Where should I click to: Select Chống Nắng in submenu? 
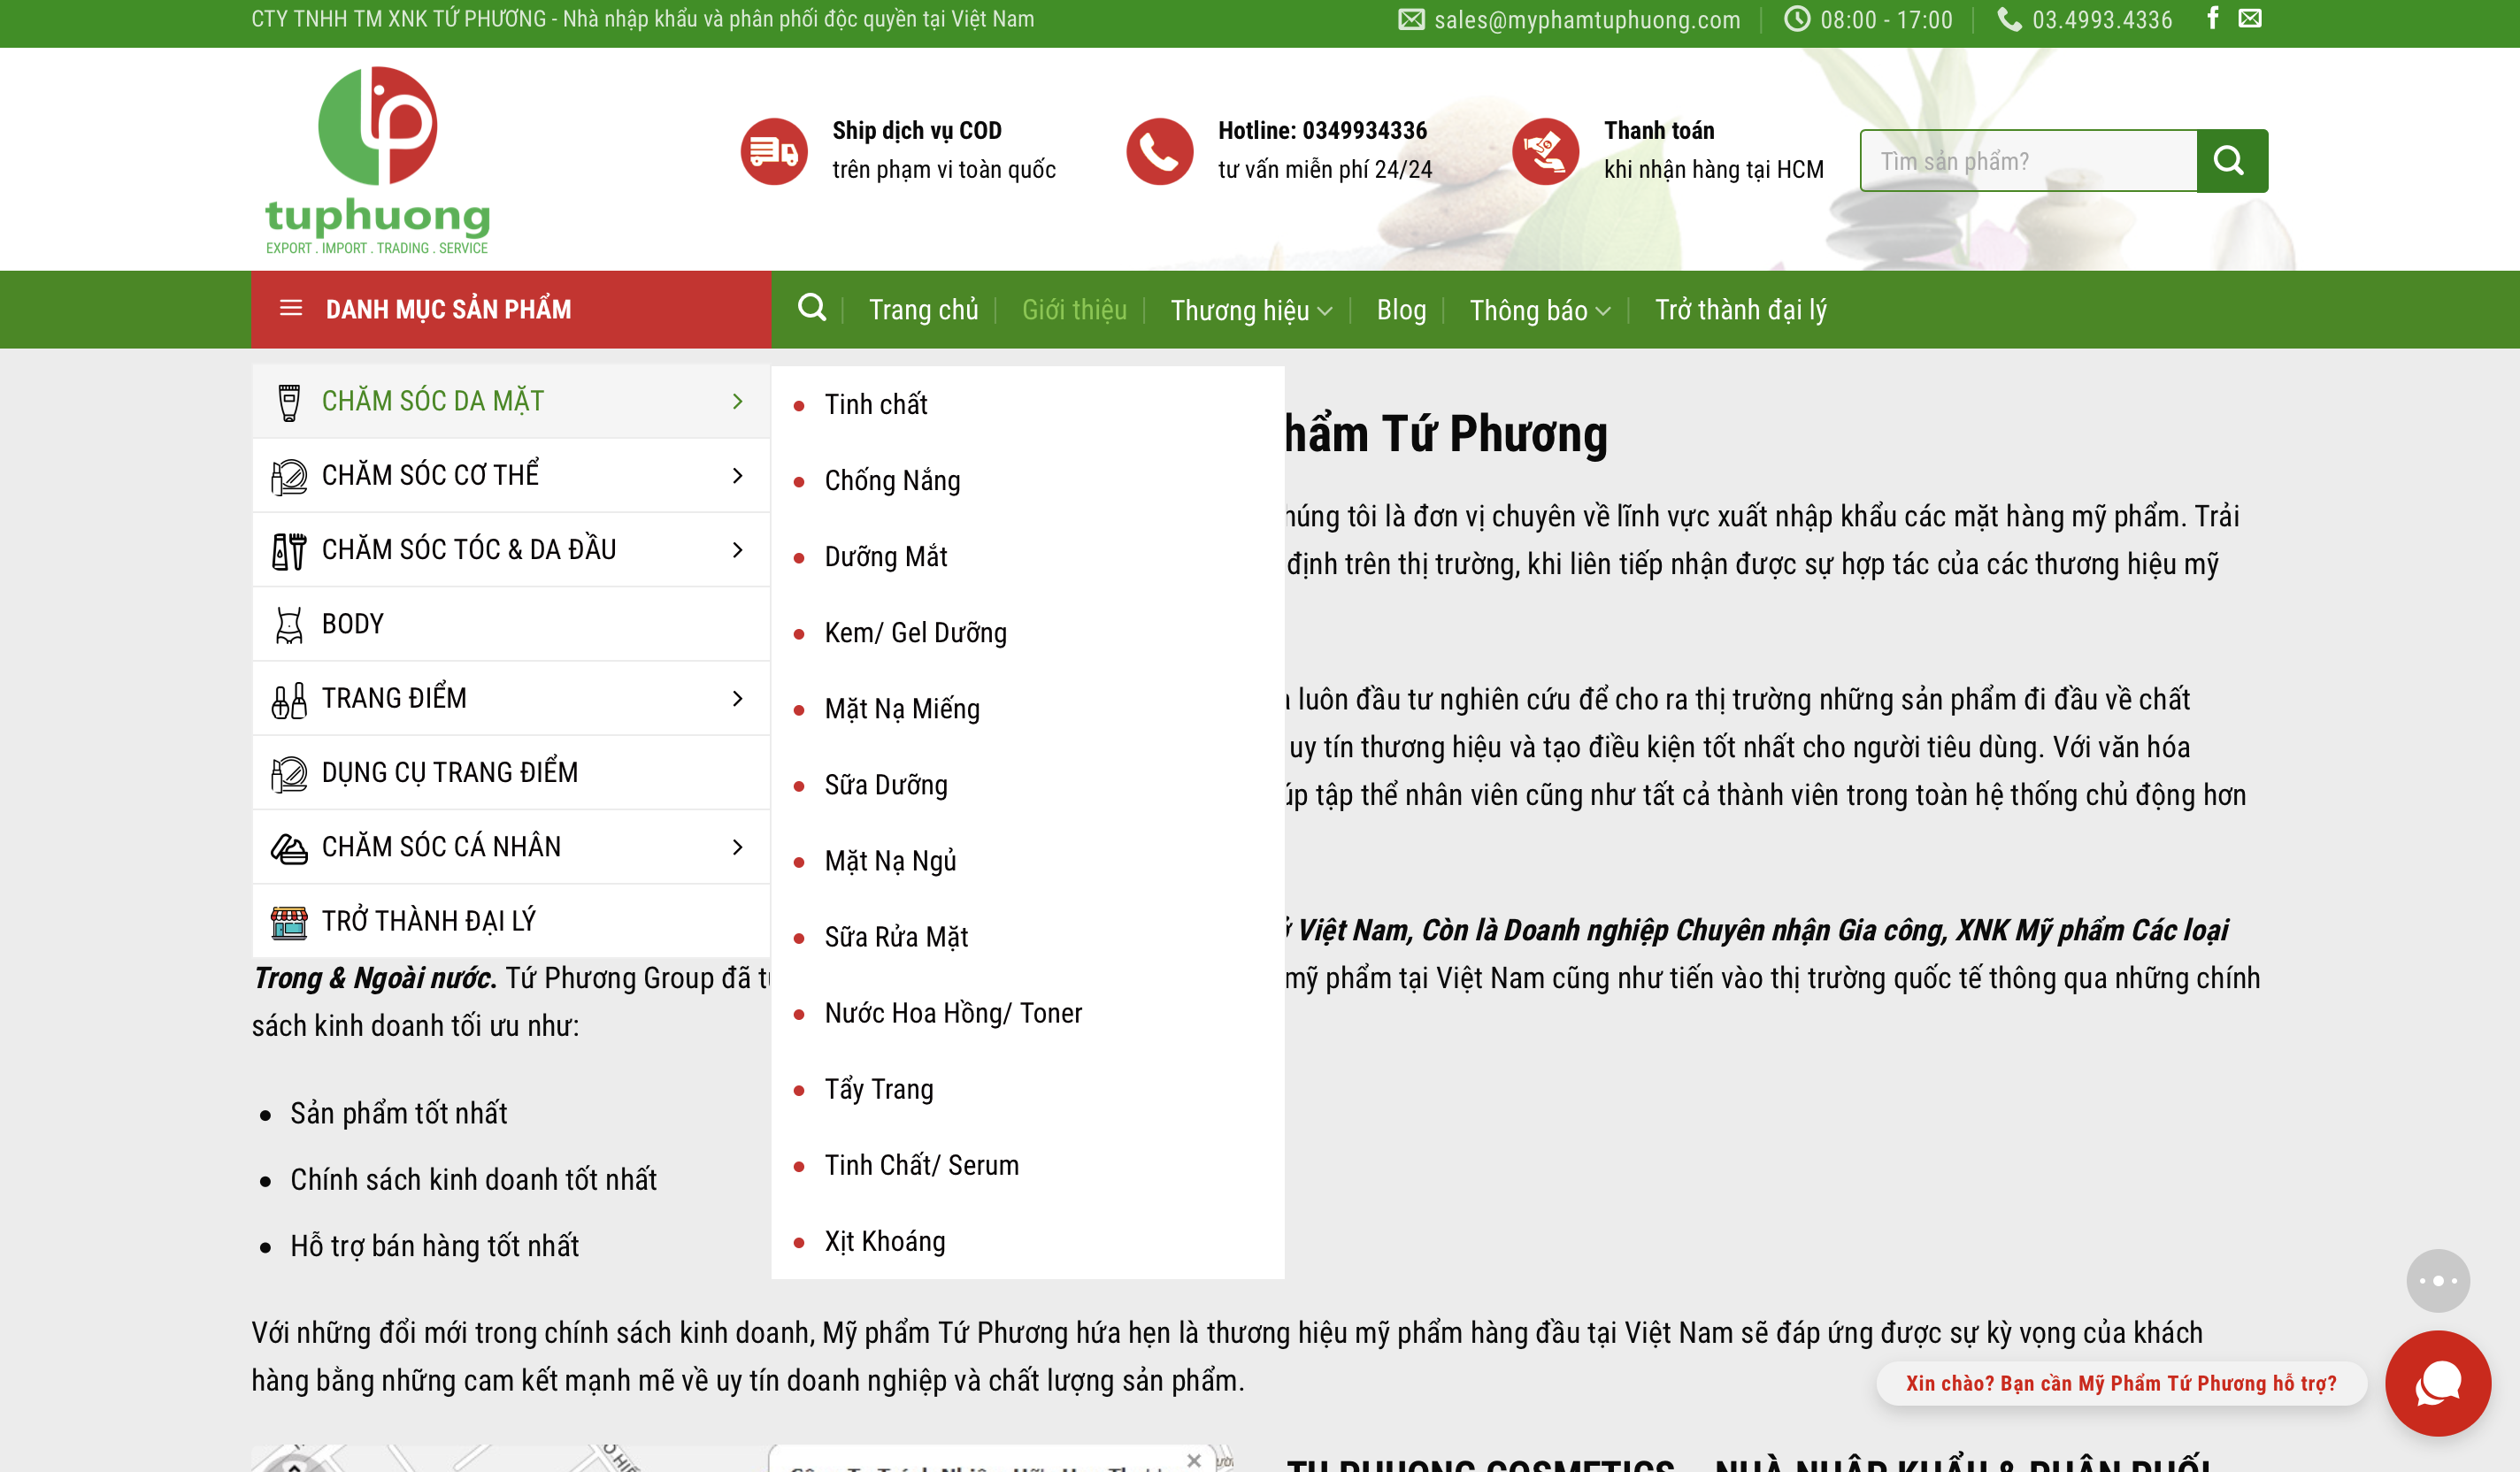click(892, 481)
